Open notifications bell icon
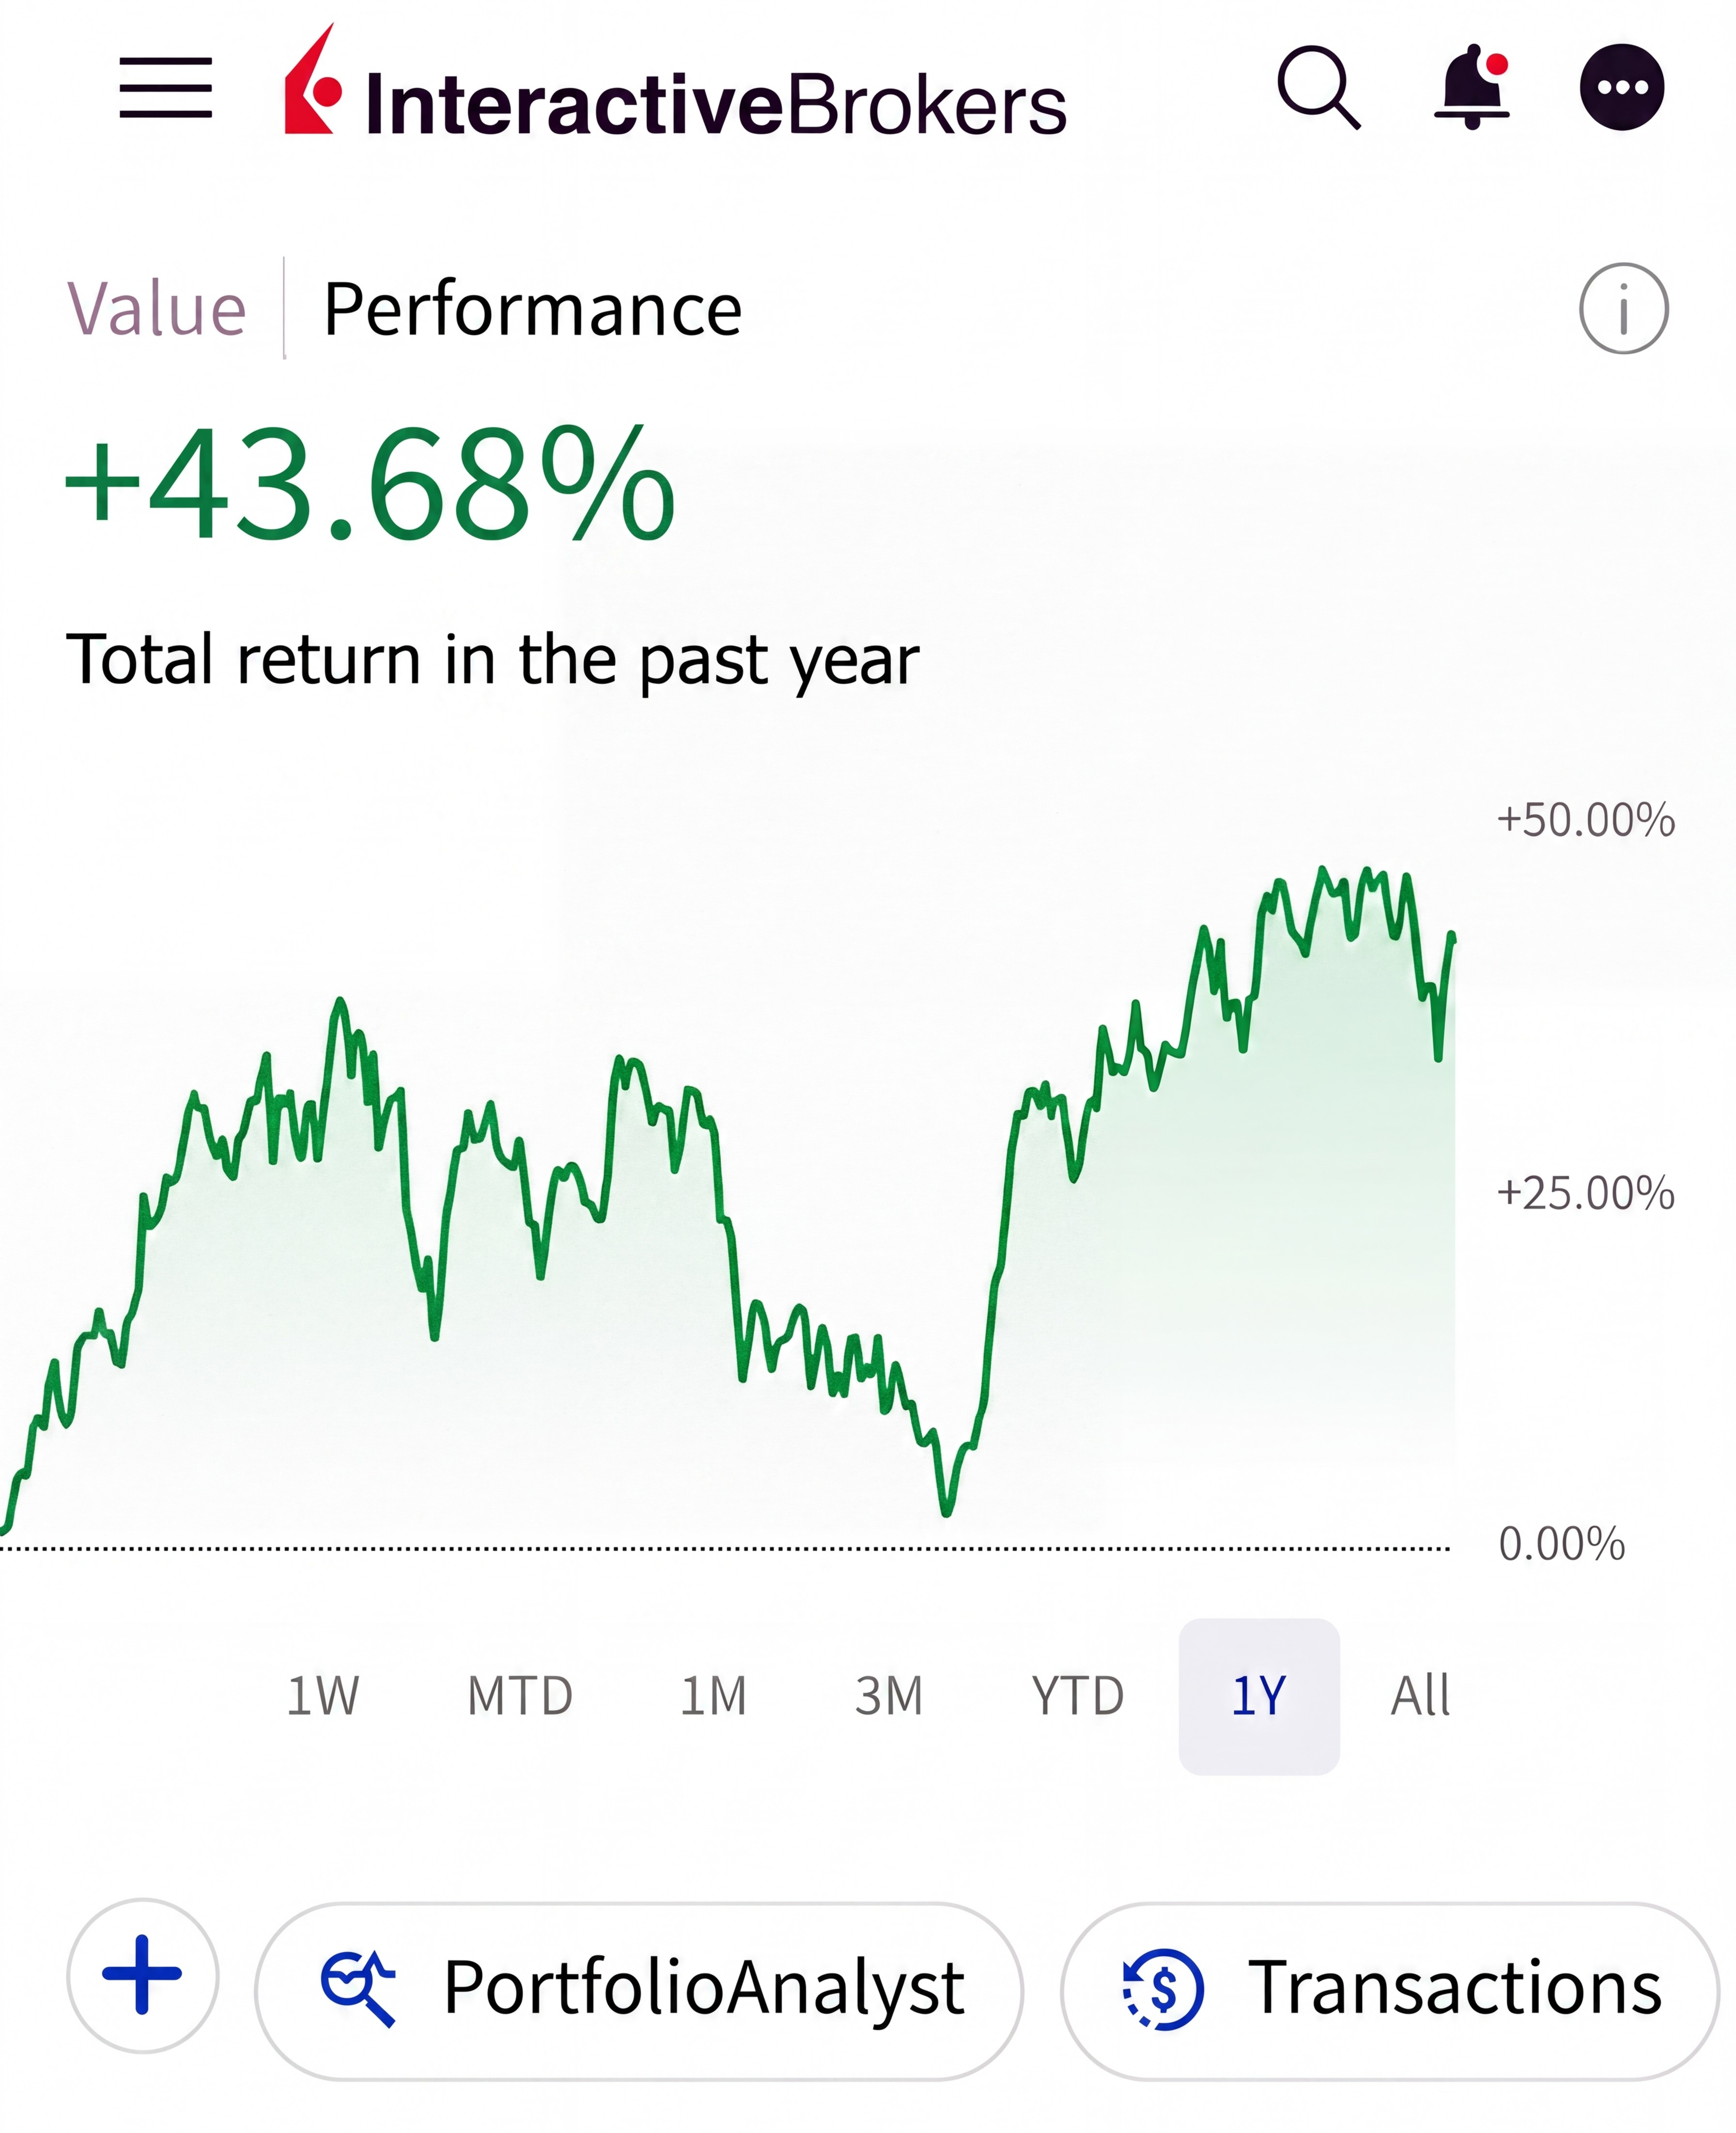This screenshot has height=2133, width=1736. (x=1472, y=87)
